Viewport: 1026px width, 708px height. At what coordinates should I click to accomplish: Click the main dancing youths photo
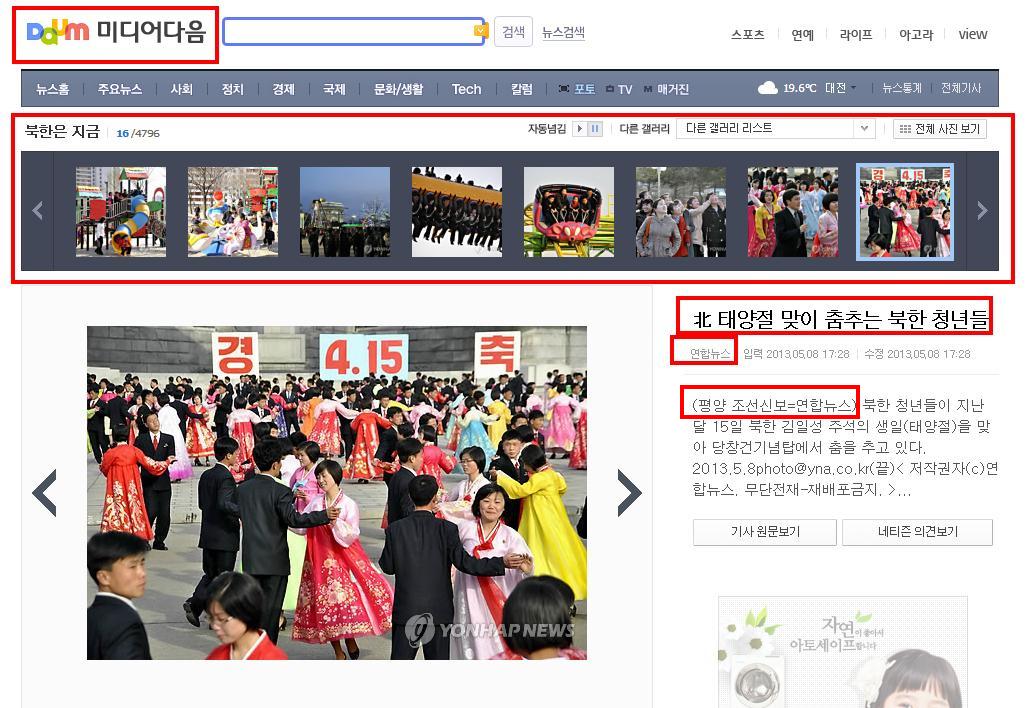(337, 493)
